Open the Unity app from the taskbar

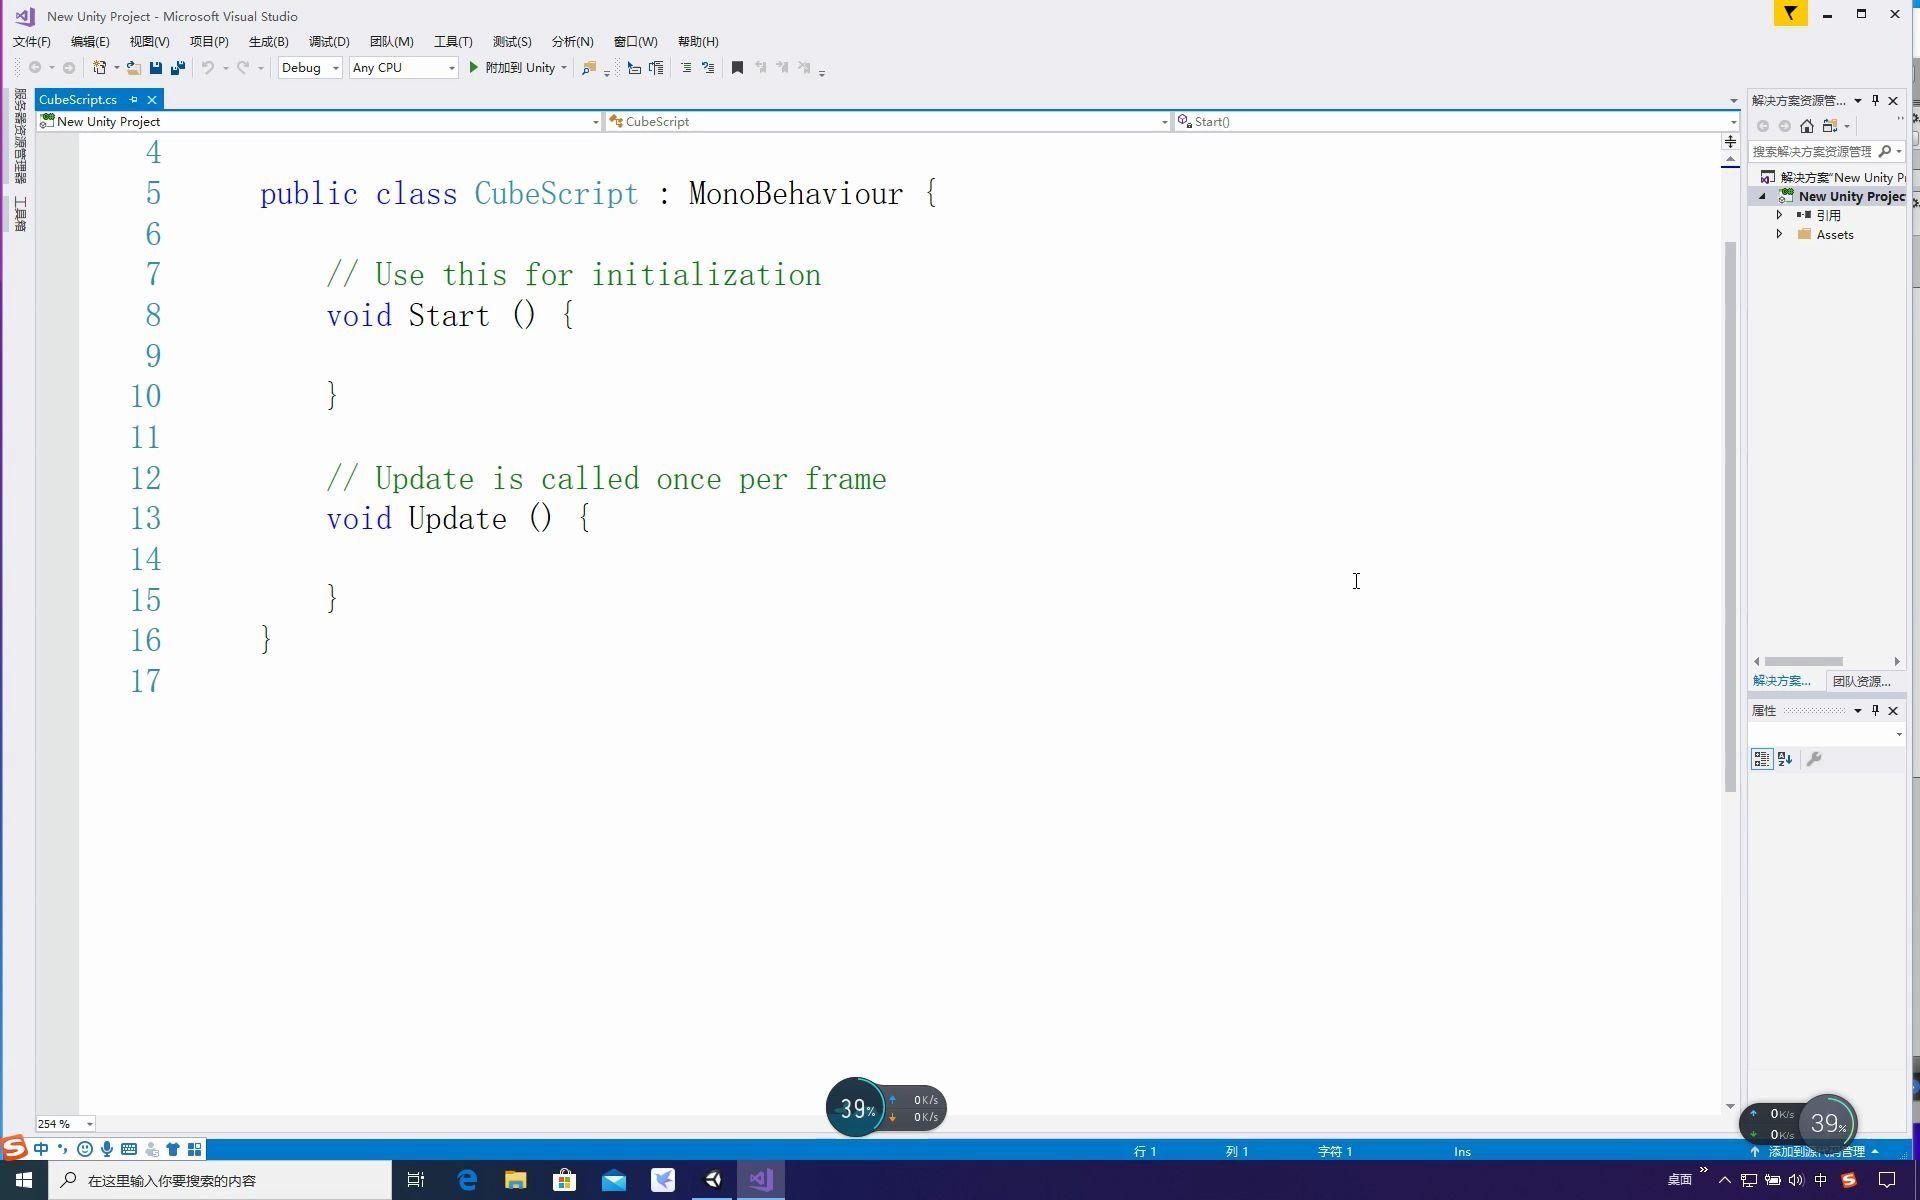[x=713, y=1180]
